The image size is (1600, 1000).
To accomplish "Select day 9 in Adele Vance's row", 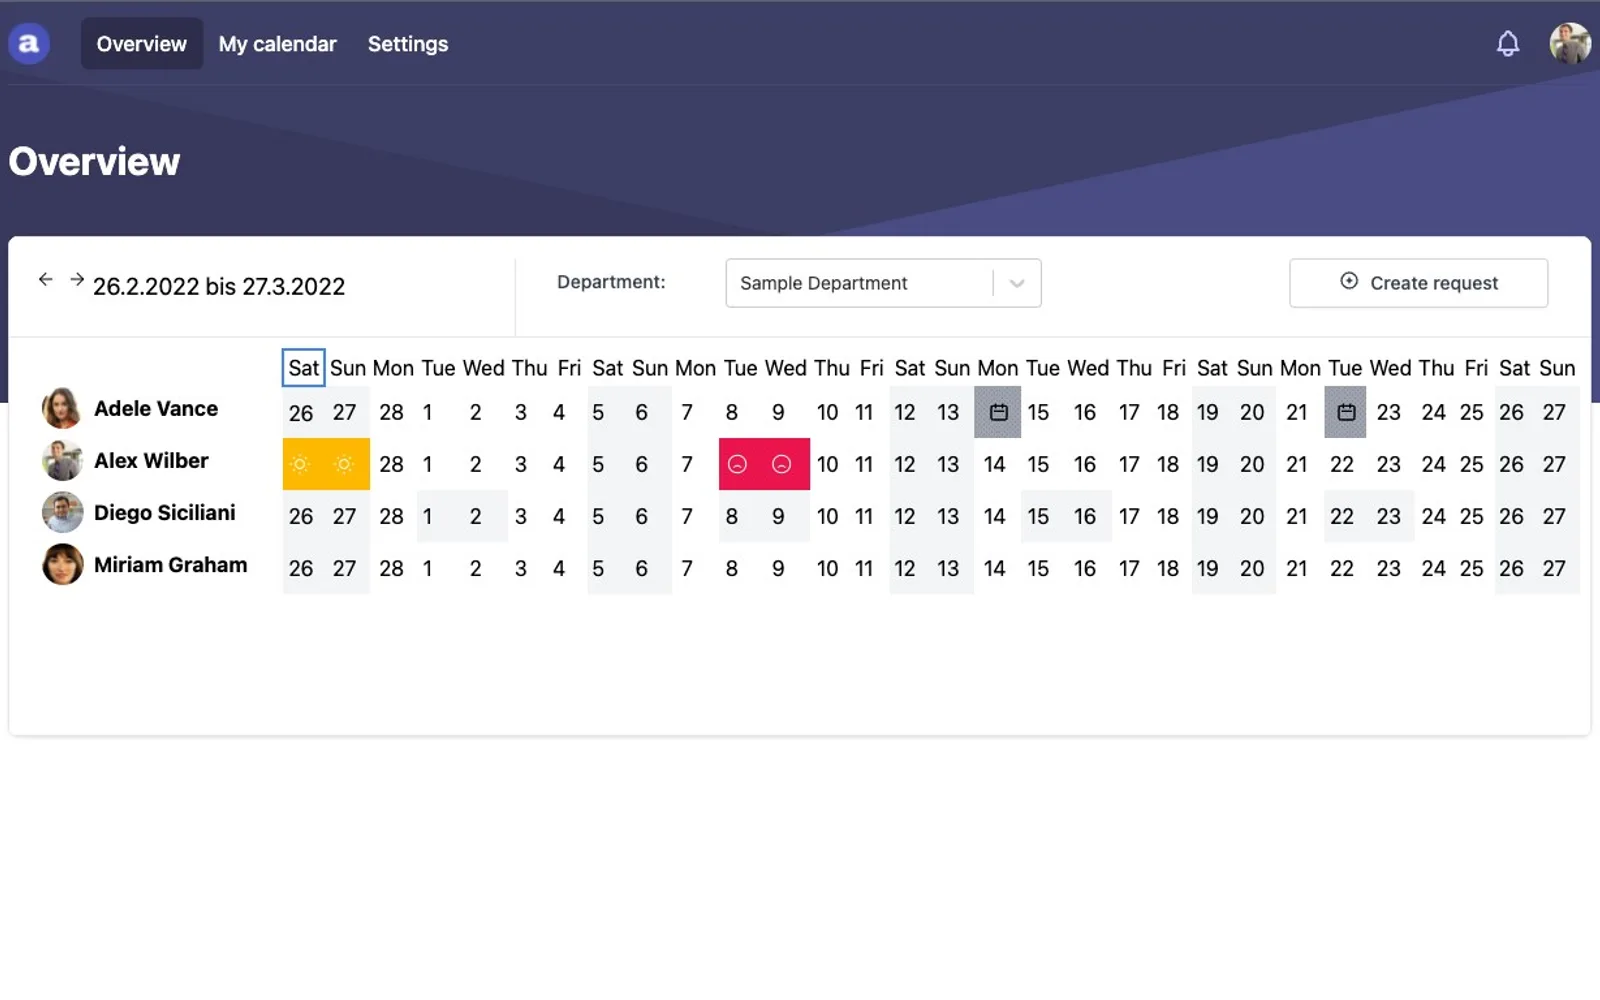I will (778, 412).
